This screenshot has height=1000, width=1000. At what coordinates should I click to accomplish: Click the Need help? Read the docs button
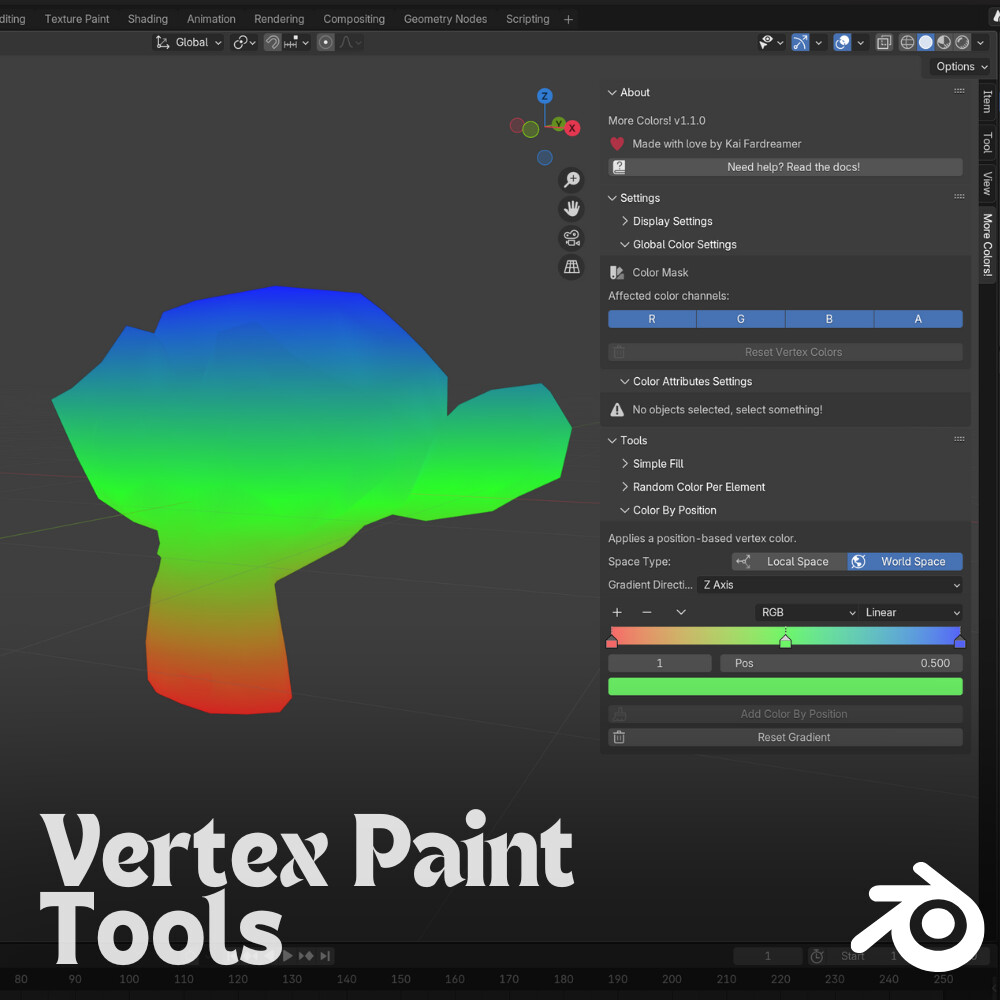[785, 167]
